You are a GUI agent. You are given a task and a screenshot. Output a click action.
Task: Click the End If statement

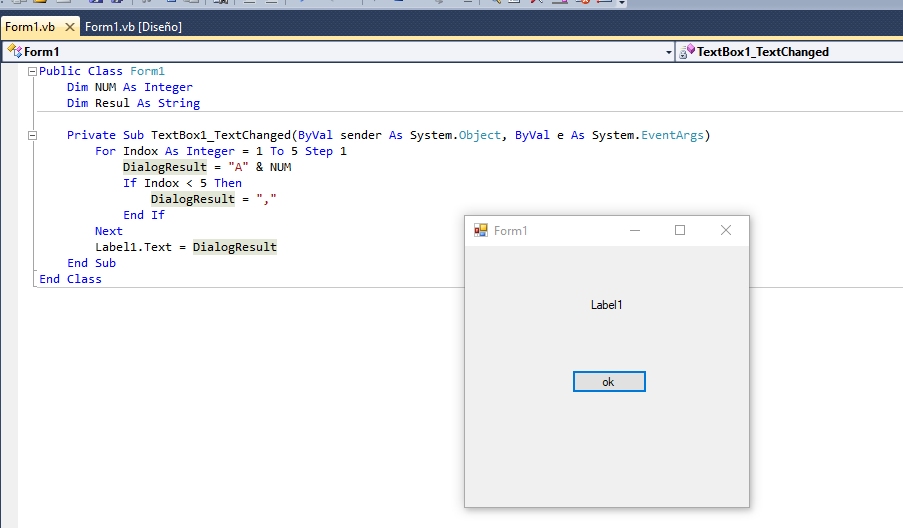coord(144,215)
